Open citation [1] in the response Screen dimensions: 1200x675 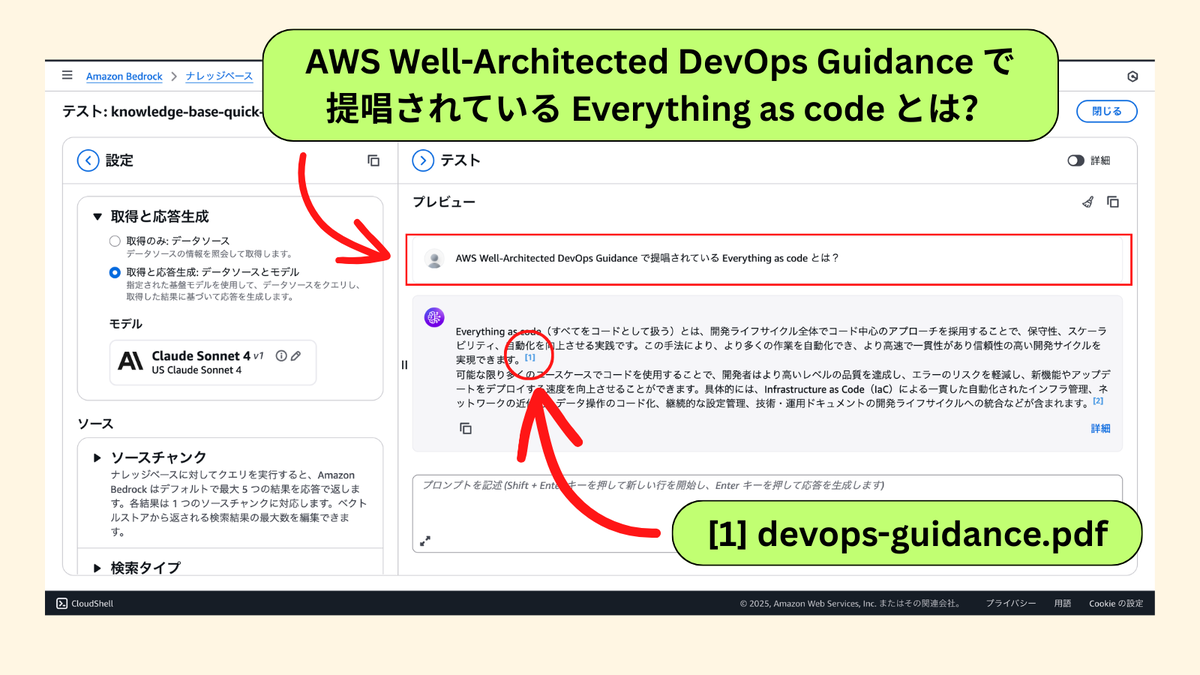click(529, 357)
